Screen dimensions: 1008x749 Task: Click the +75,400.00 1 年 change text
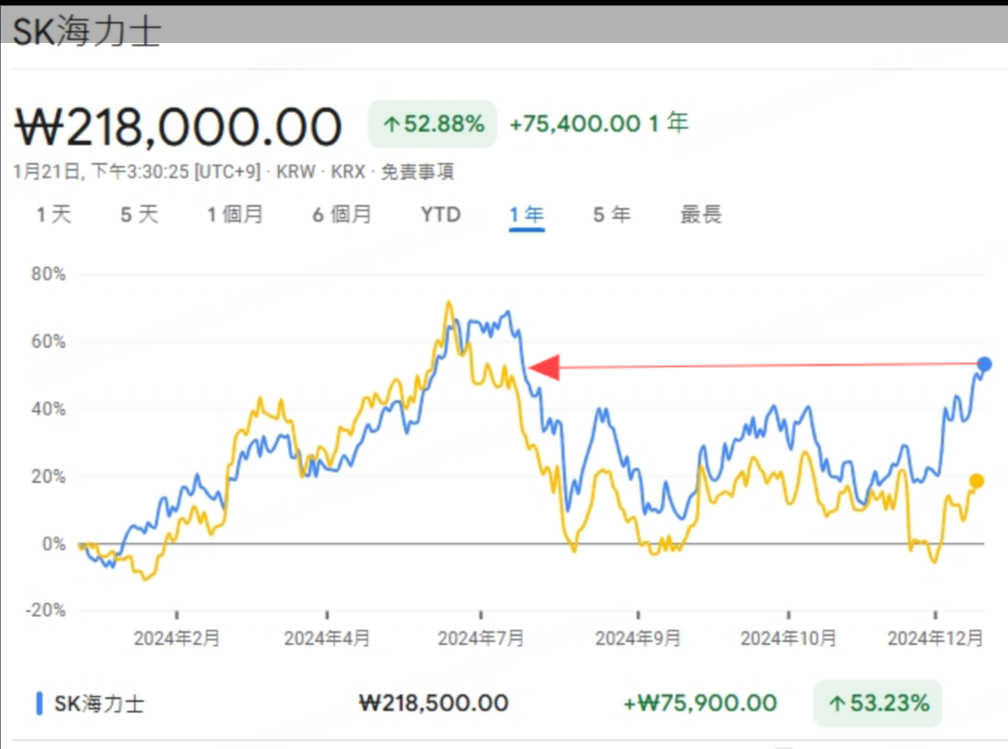click(599, 123)
